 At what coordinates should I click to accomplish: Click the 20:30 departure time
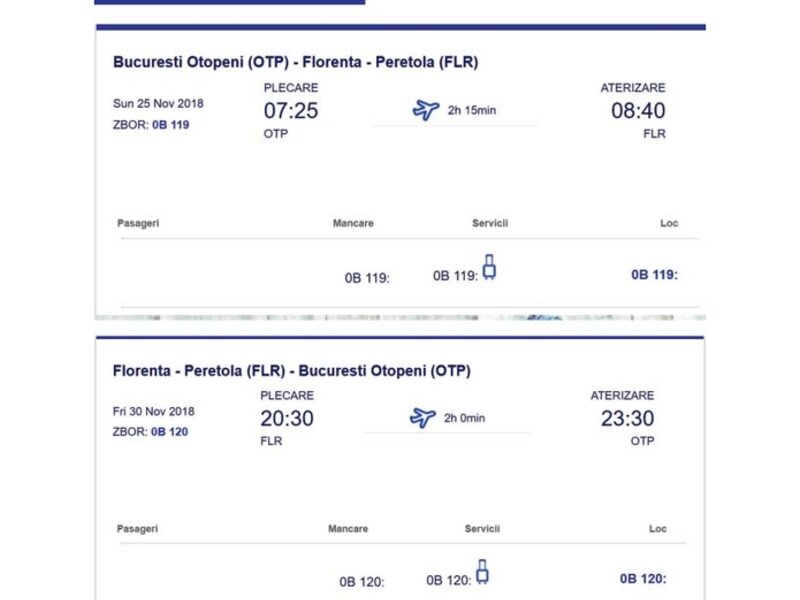pos(287,419)
